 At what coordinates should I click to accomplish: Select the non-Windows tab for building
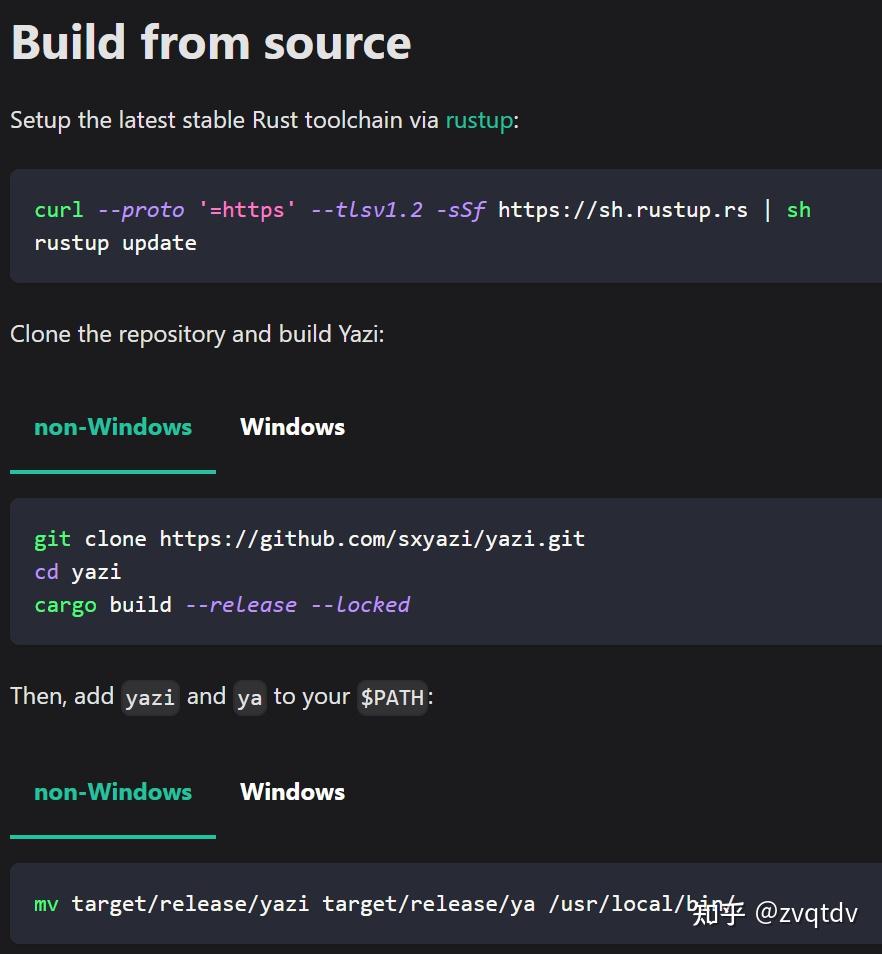[x=113, y=427]
